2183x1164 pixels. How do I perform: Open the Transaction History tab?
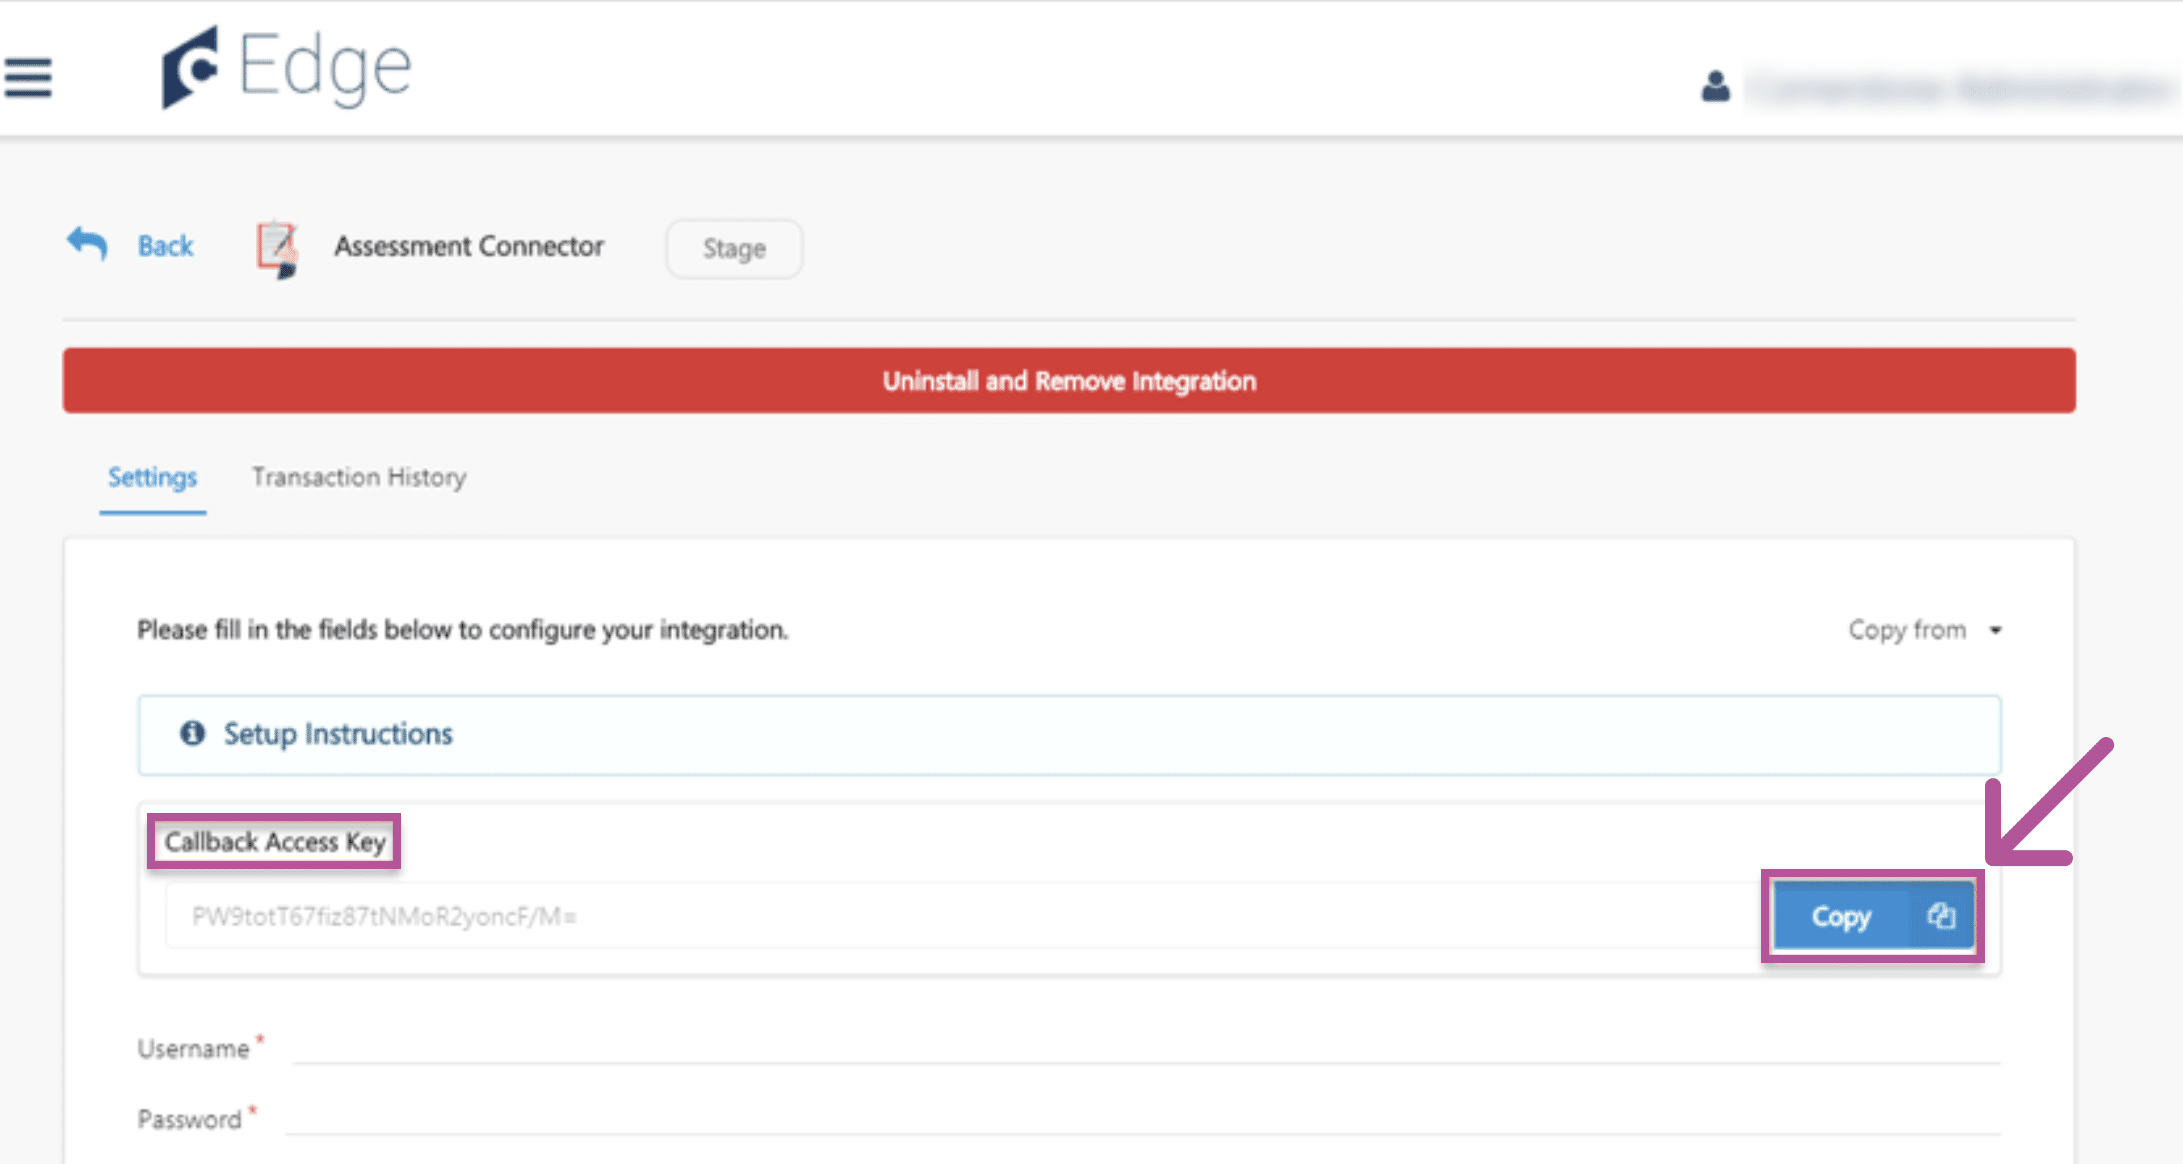(358, 477)
